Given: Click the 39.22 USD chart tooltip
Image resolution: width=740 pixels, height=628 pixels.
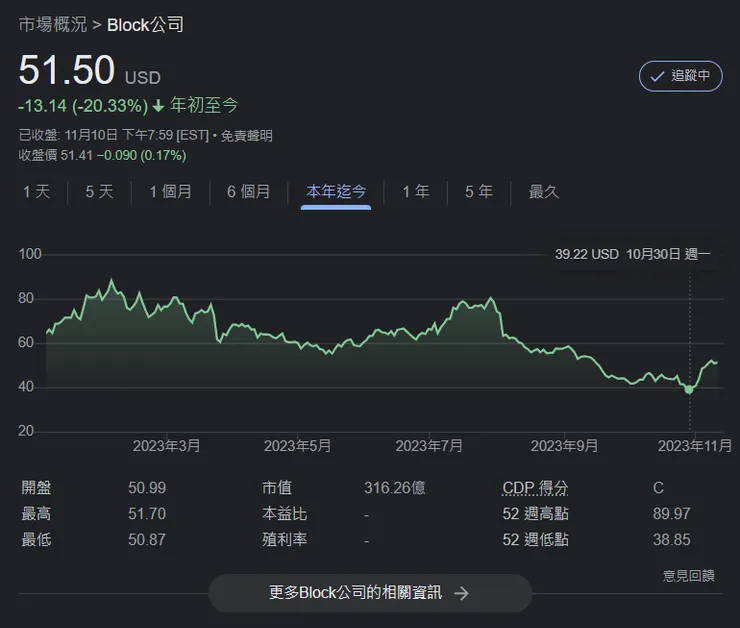Looking at the screenshot, I should pyautogui.click(x=632, y=254).
